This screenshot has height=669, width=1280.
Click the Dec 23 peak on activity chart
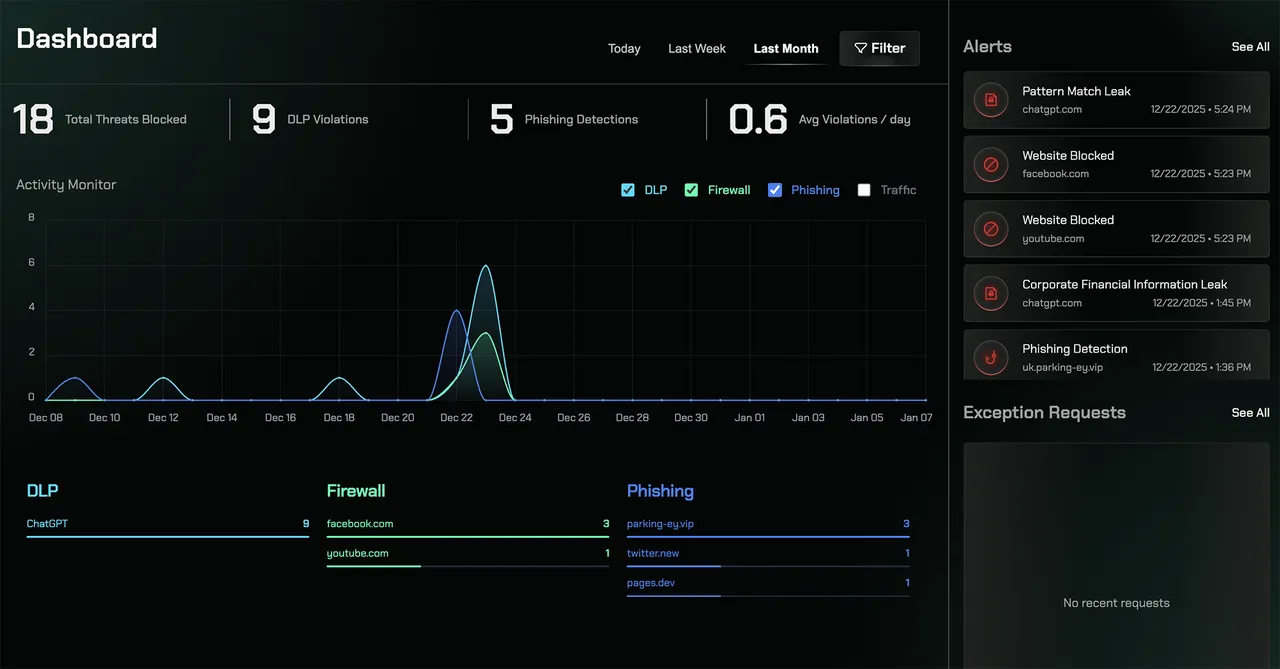point(485,267)
